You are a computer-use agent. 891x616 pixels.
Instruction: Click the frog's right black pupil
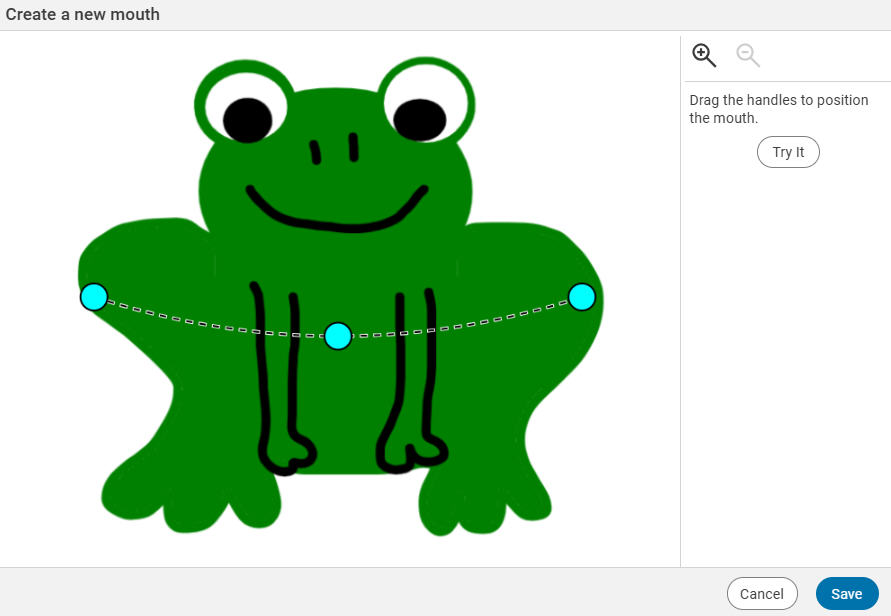(x=419, y=119)
